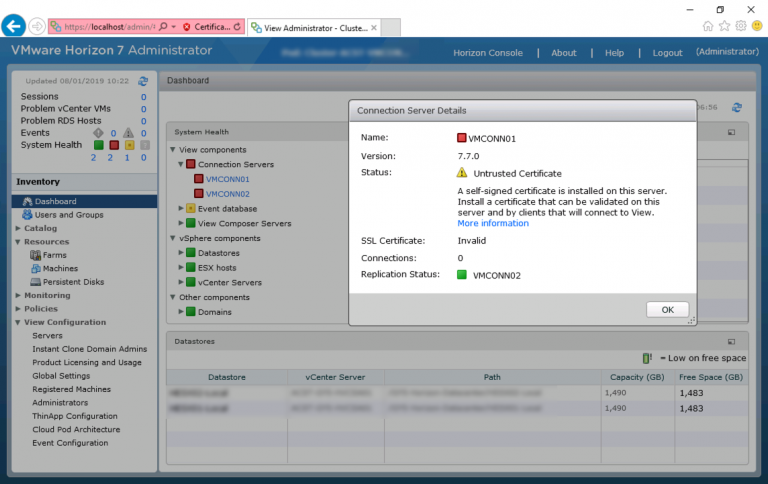Expand the vCenter Servers node
This screenshot has height=484, width=768.
click(181, 282)
